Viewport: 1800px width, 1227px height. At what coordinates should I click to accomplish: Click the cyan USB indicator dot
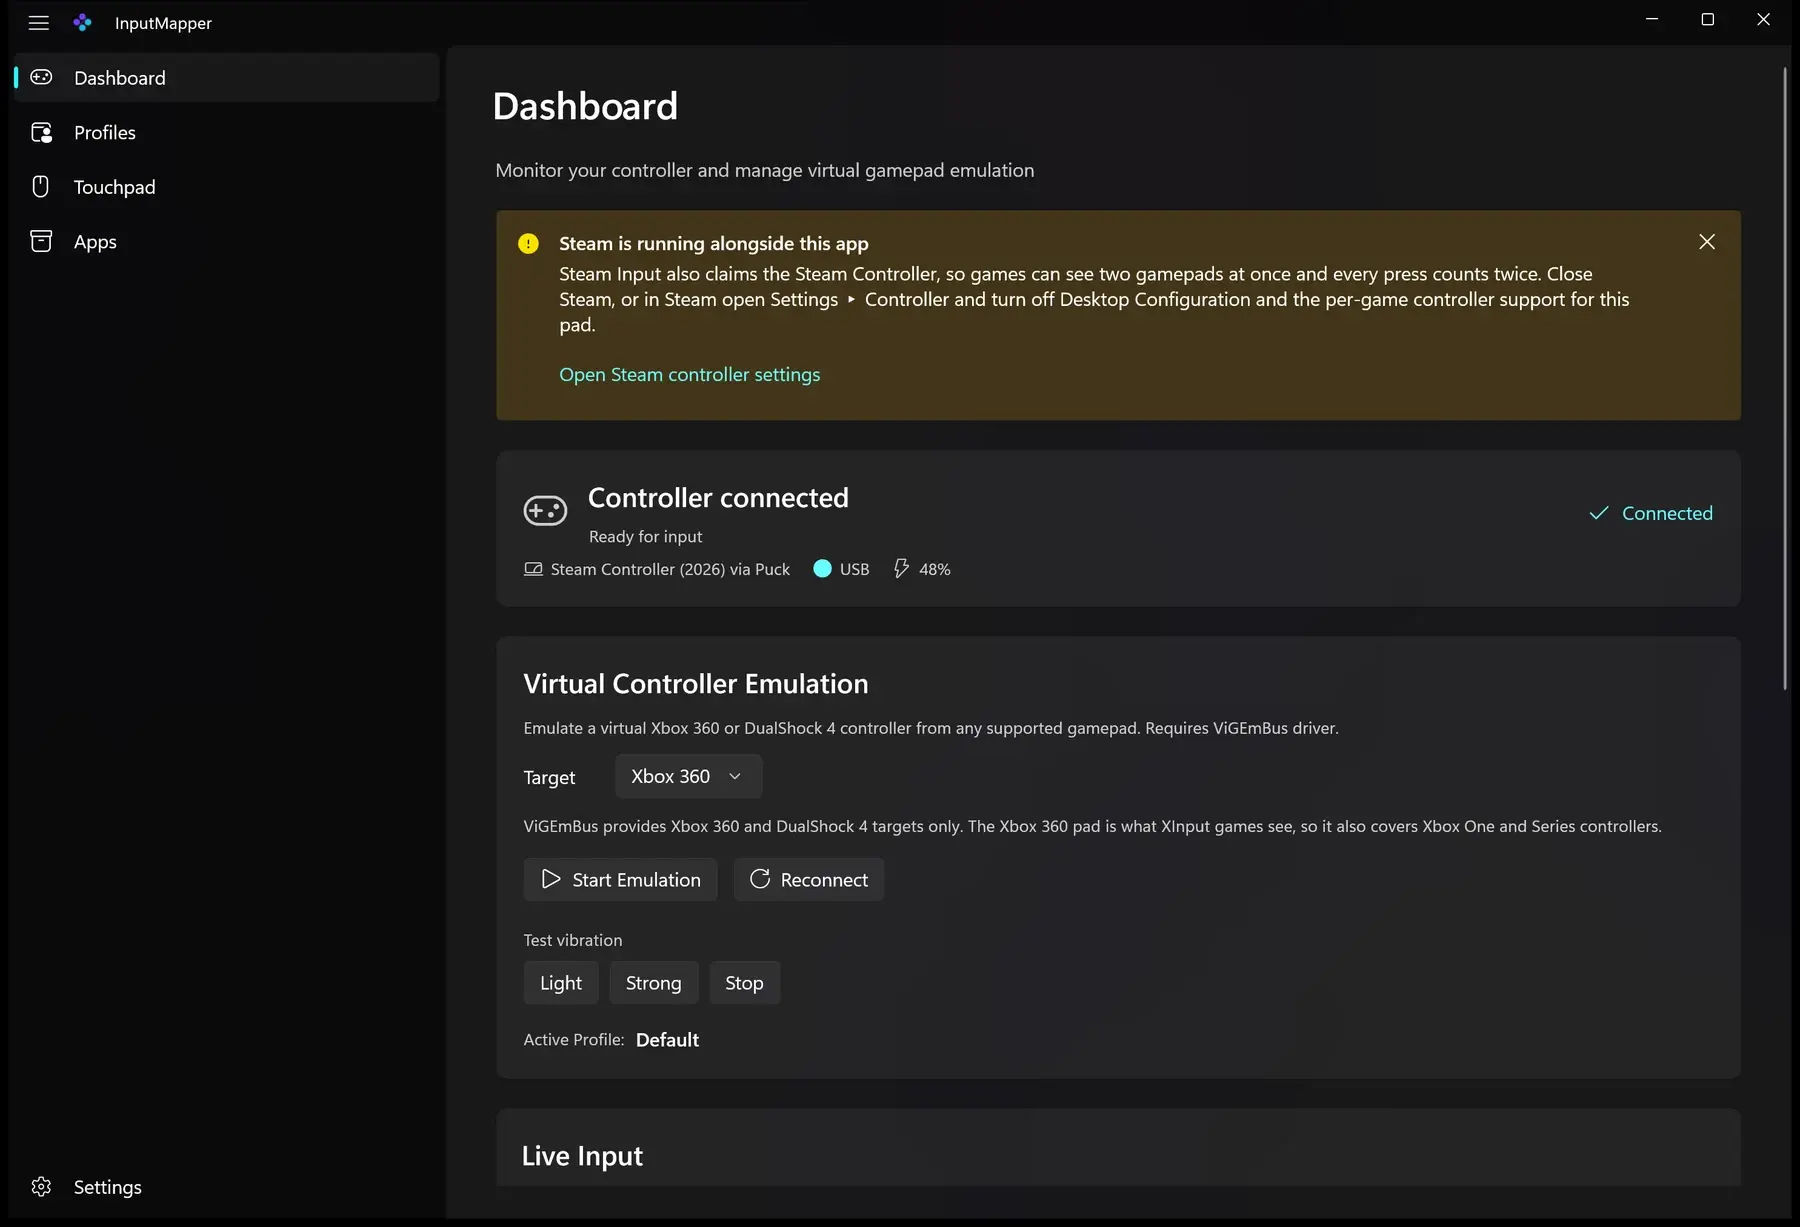(x=822, y=568)
